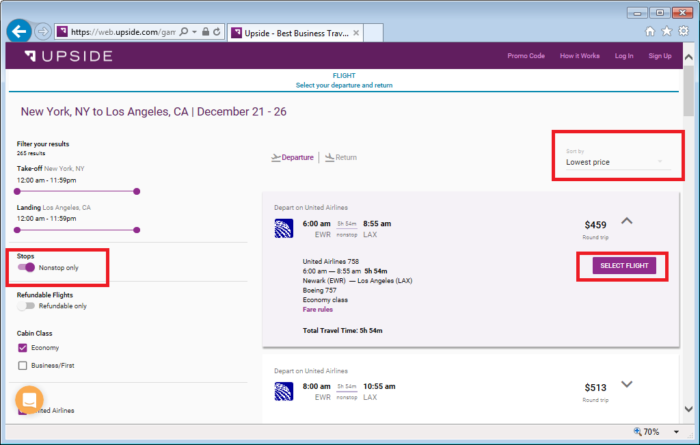
Task: Open Fare rules link
Action: click(x=317, y=309)
